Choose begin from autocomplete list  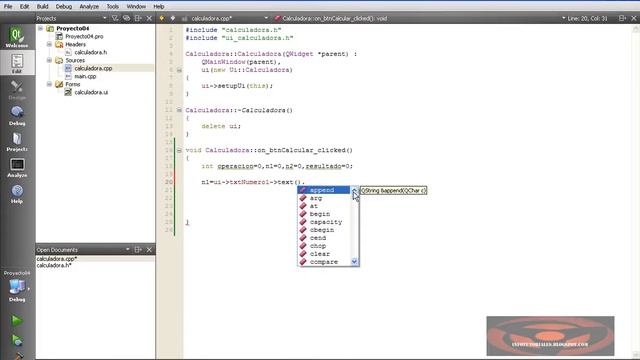coord(324,214)
